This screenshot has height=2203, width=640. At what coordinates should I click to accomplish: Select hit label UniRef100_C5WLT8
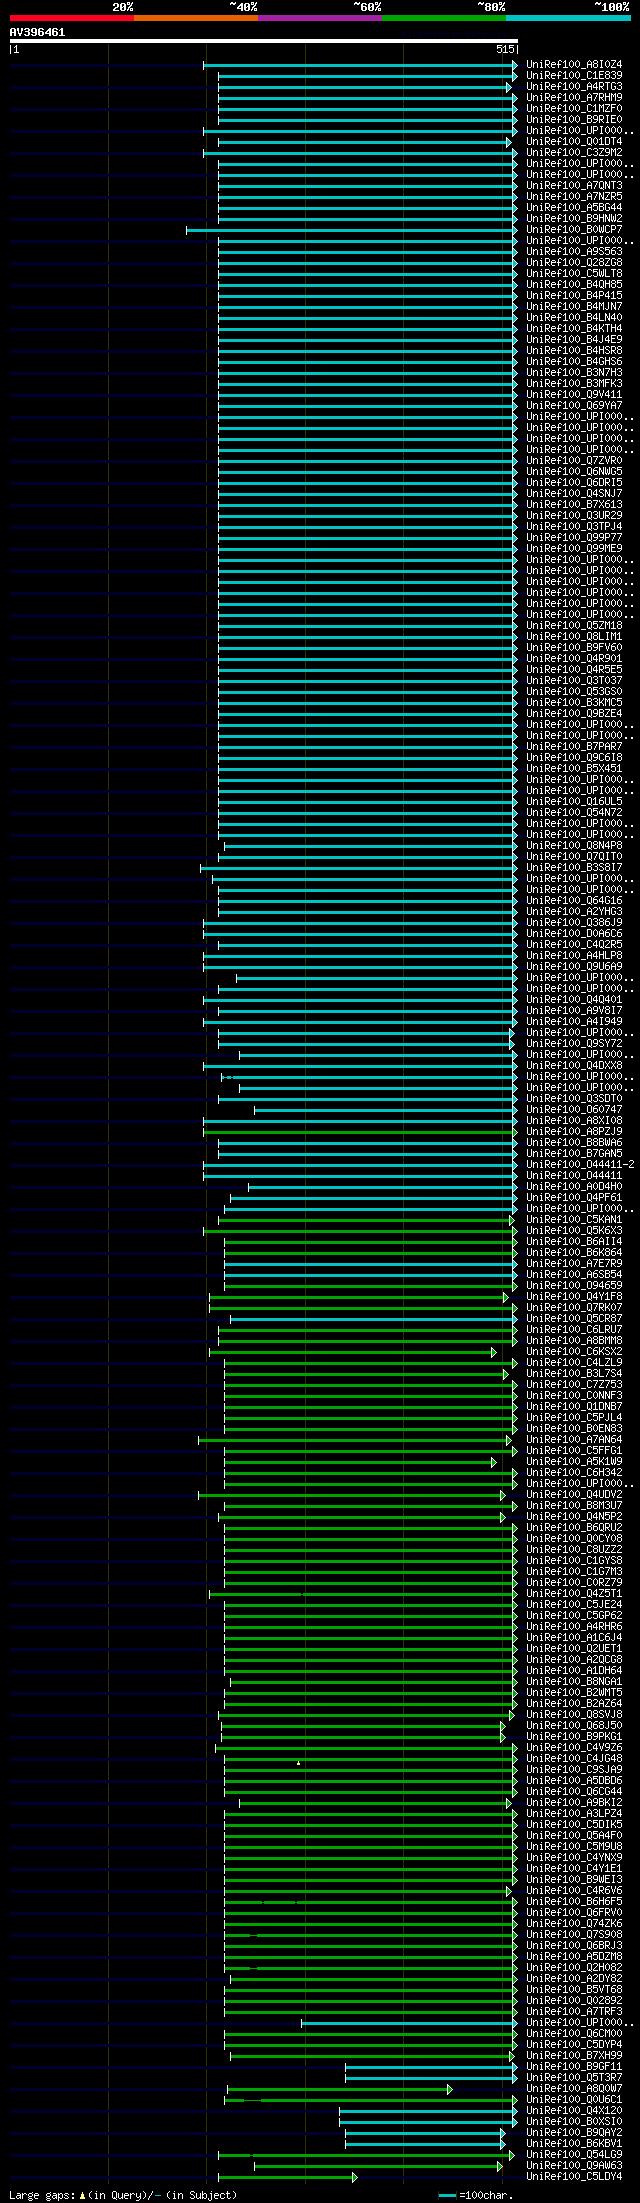click(574, 274)
